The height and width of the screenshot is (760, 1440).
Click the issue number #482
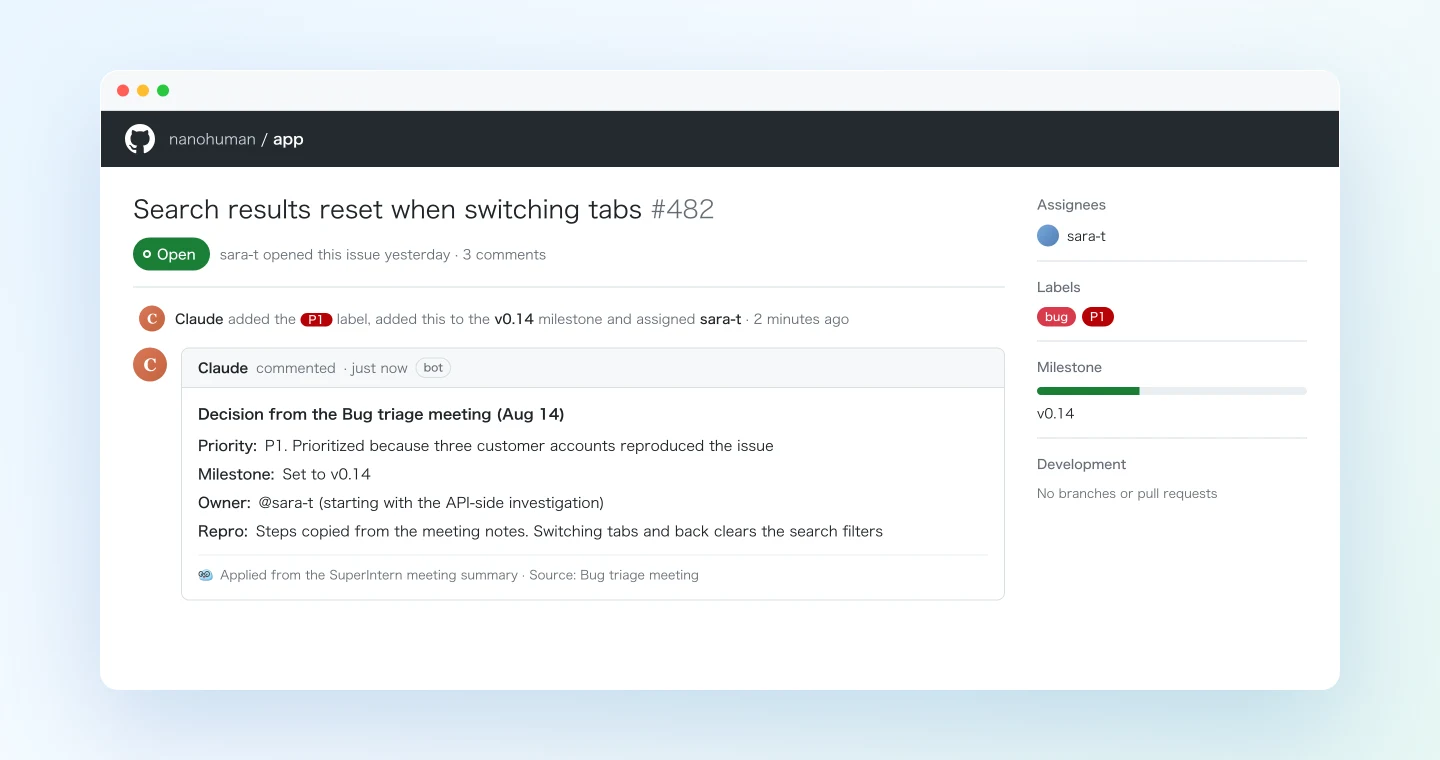click(682, 209)
